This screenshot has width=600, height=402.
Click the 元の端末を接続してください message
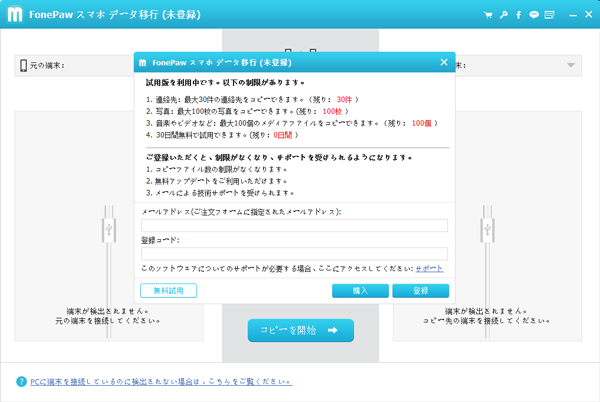point(108,321)
